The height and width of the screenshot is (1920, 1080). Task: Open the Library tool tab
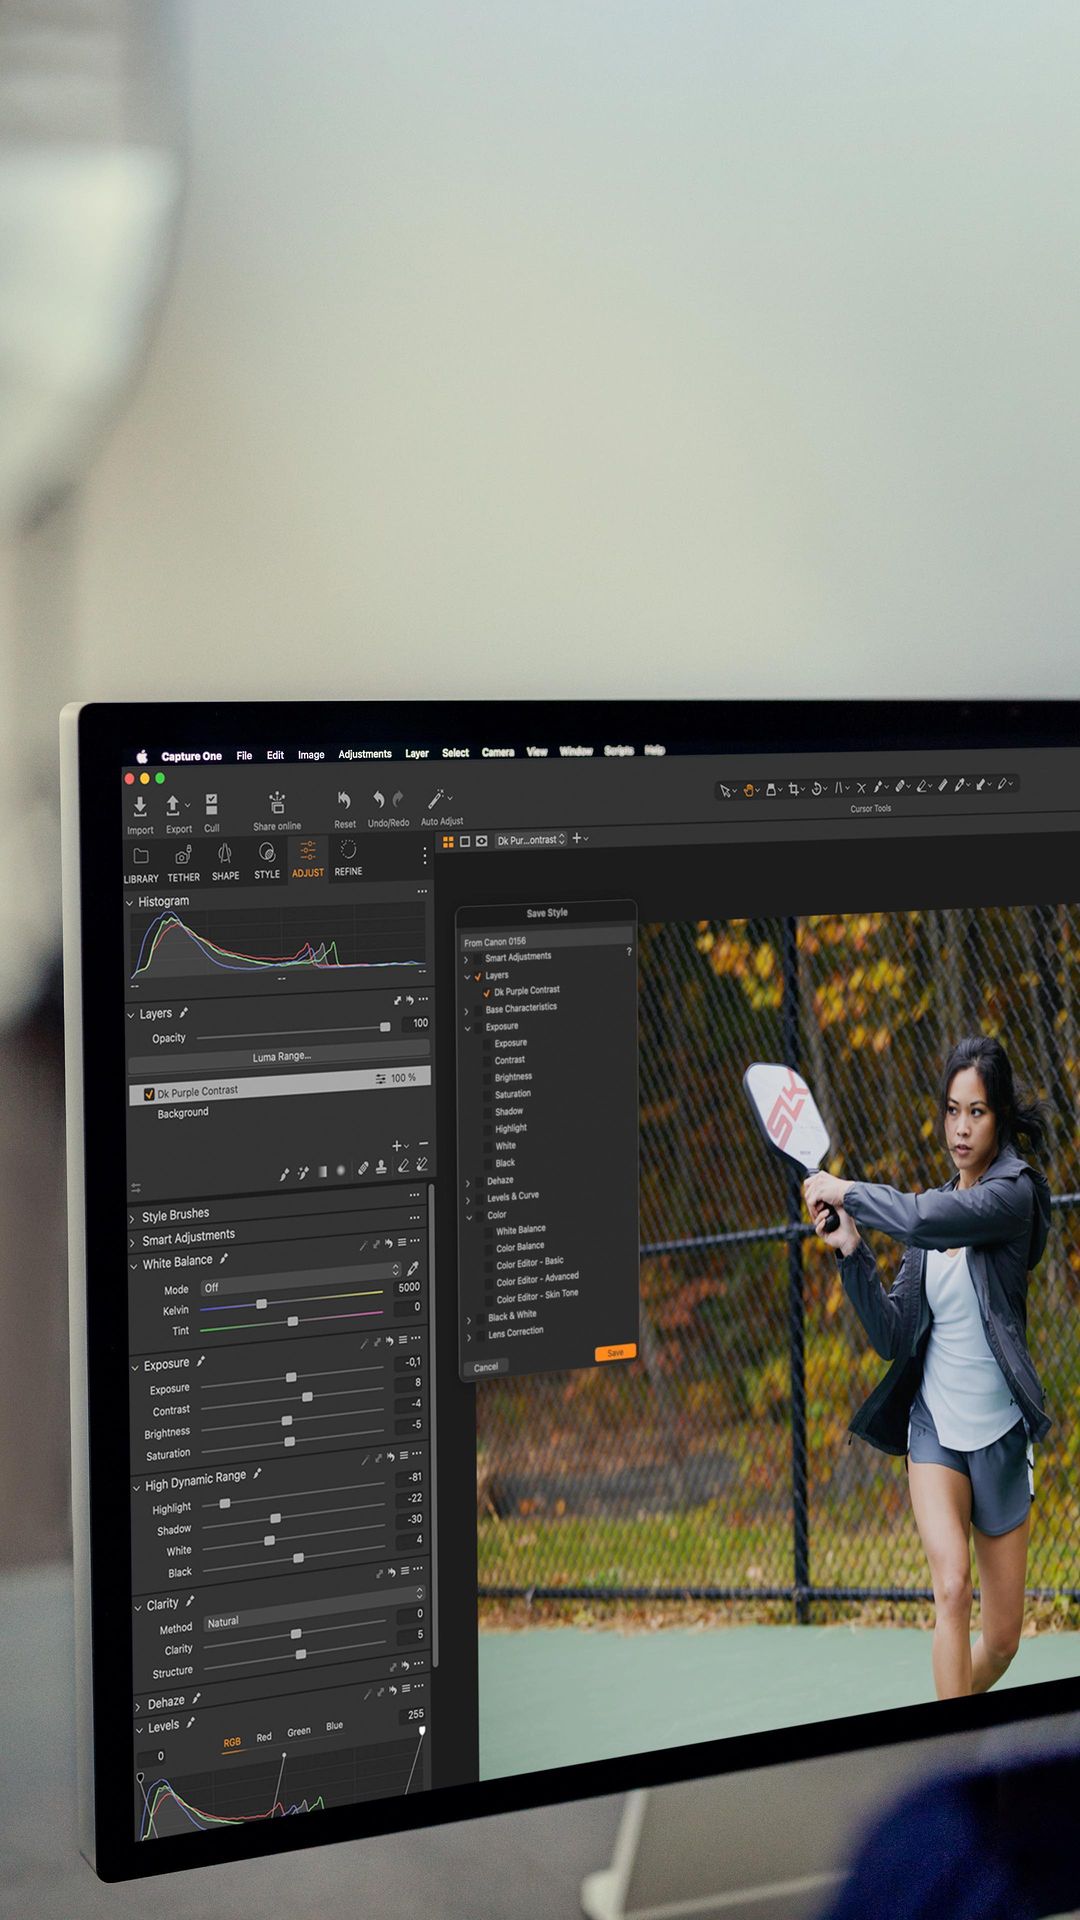click(141, 858)
